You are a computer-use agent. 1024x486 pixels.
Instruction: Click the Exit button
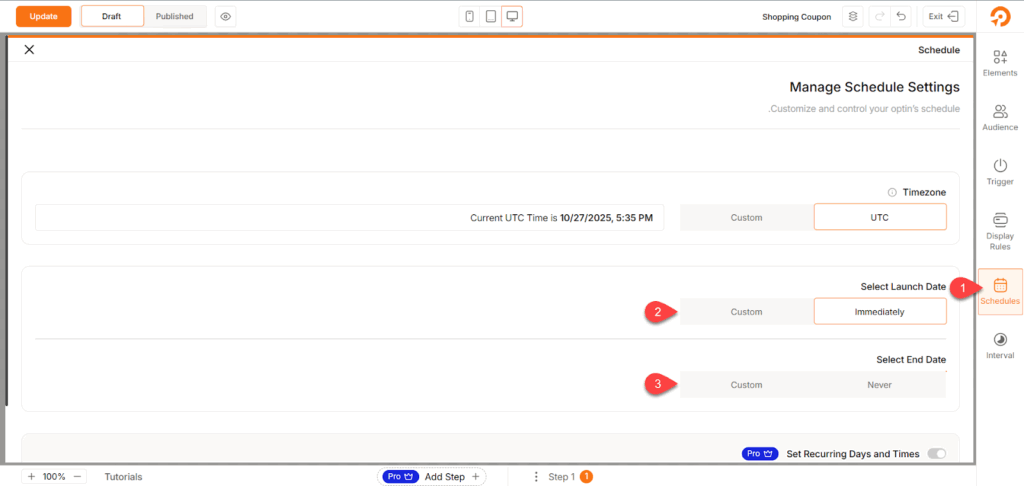click(x=944, y=16)
